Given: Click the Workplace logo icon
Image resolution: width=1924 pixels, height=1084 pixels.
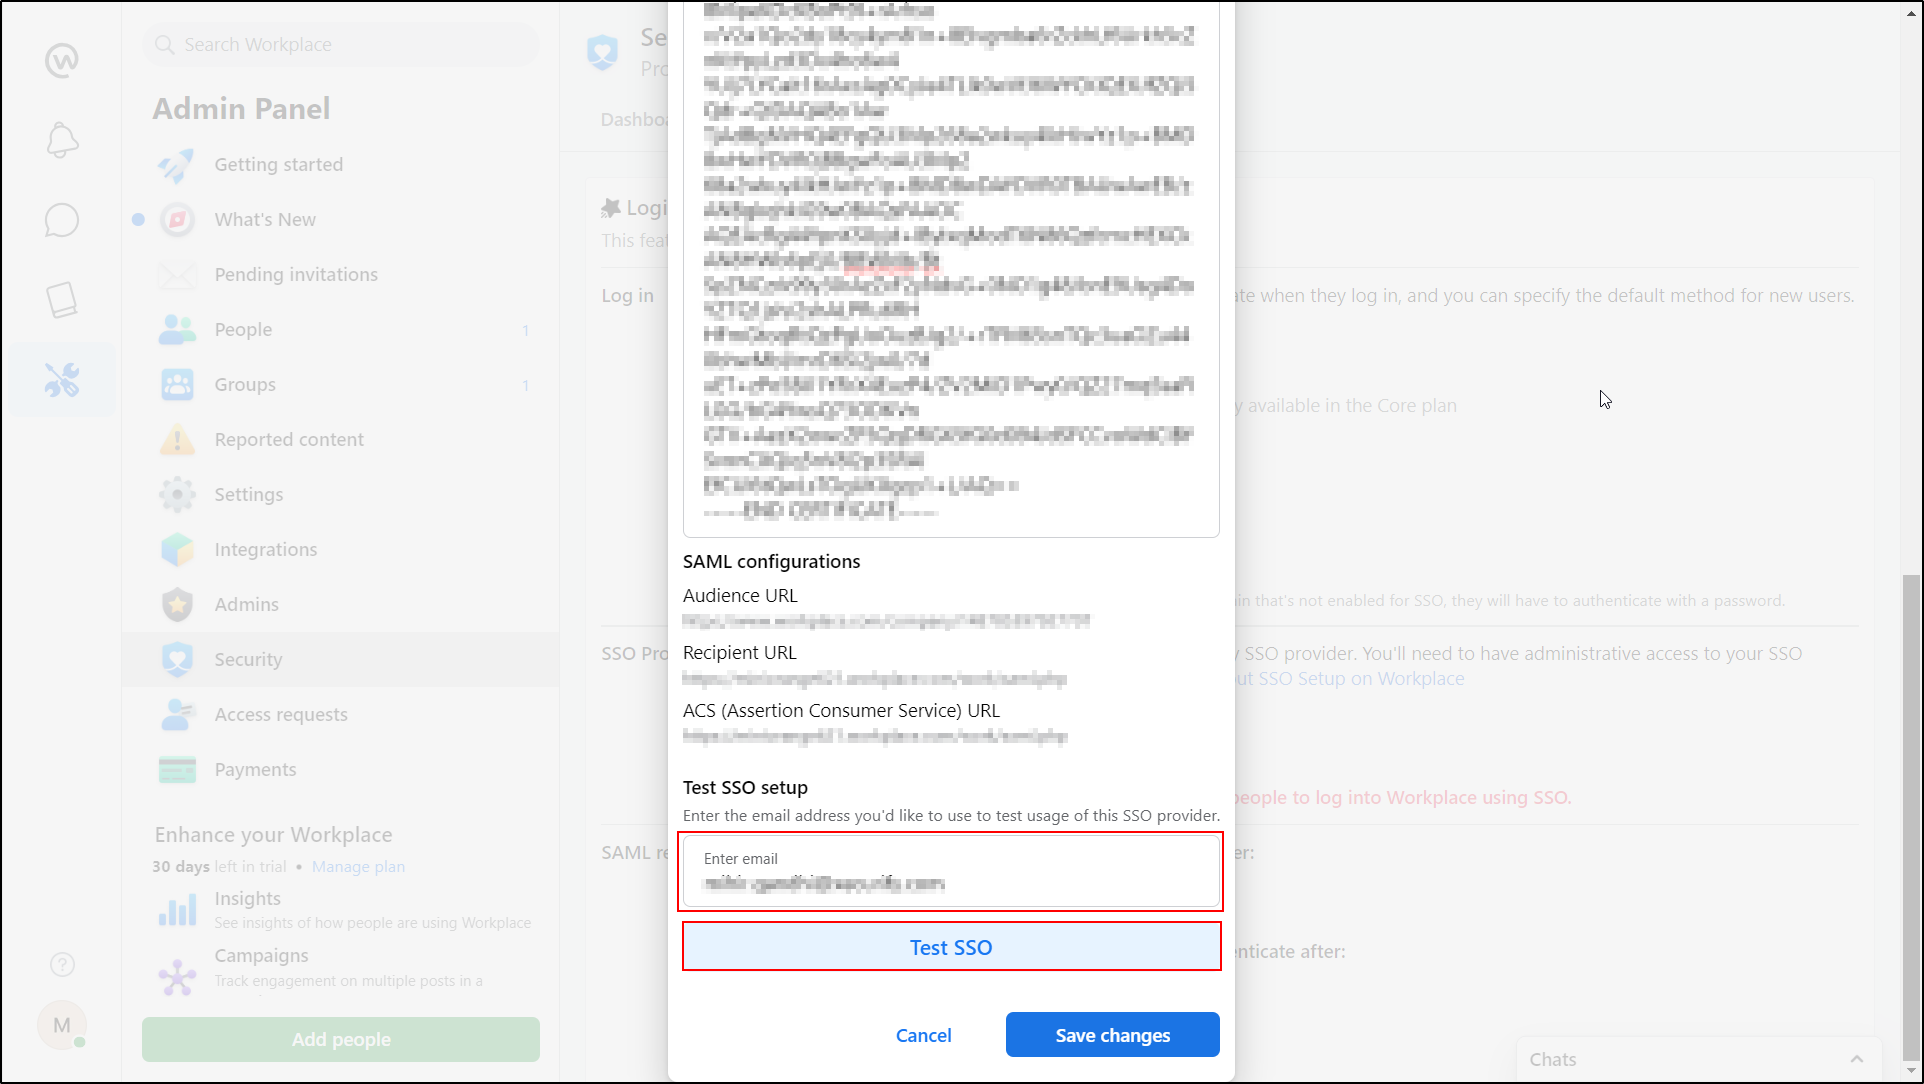Looking at the screenshot, I should click(61, 60).
